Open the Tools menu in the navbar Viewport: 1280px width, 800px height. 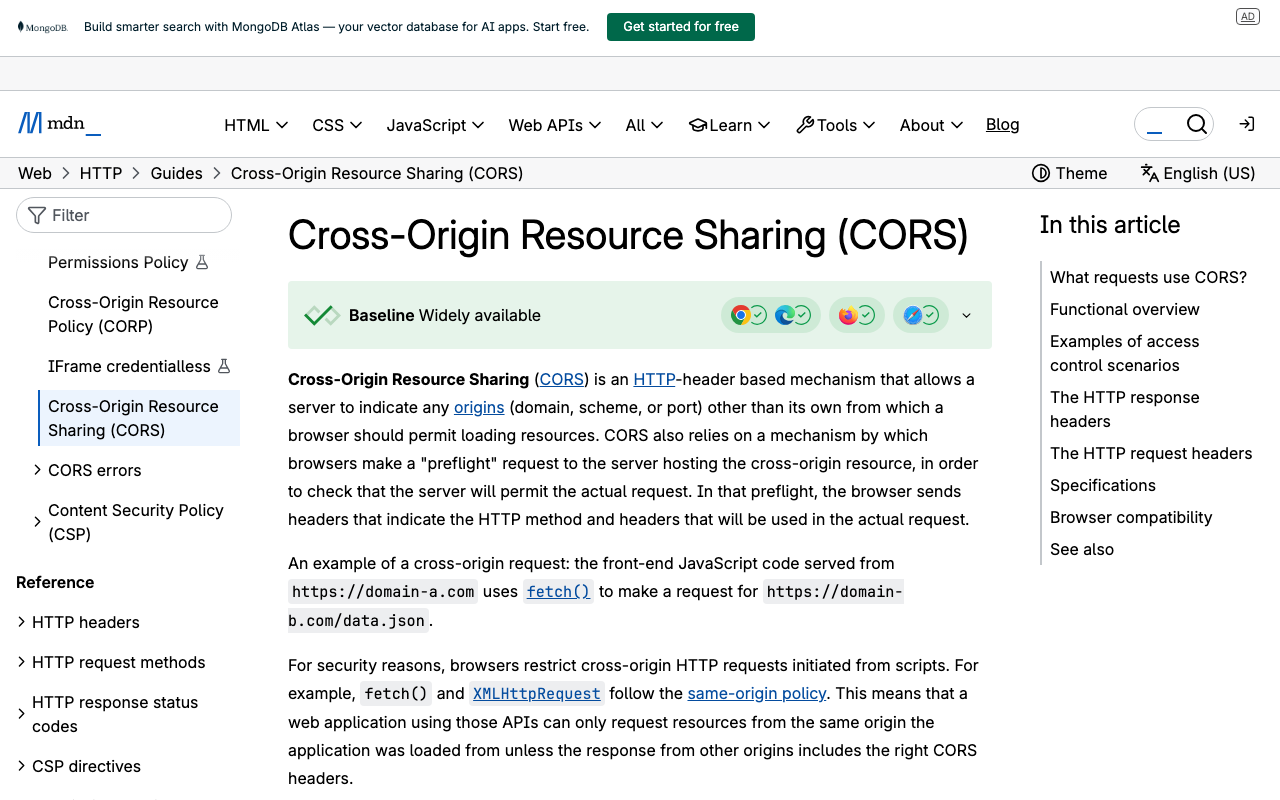click(836, 124)
